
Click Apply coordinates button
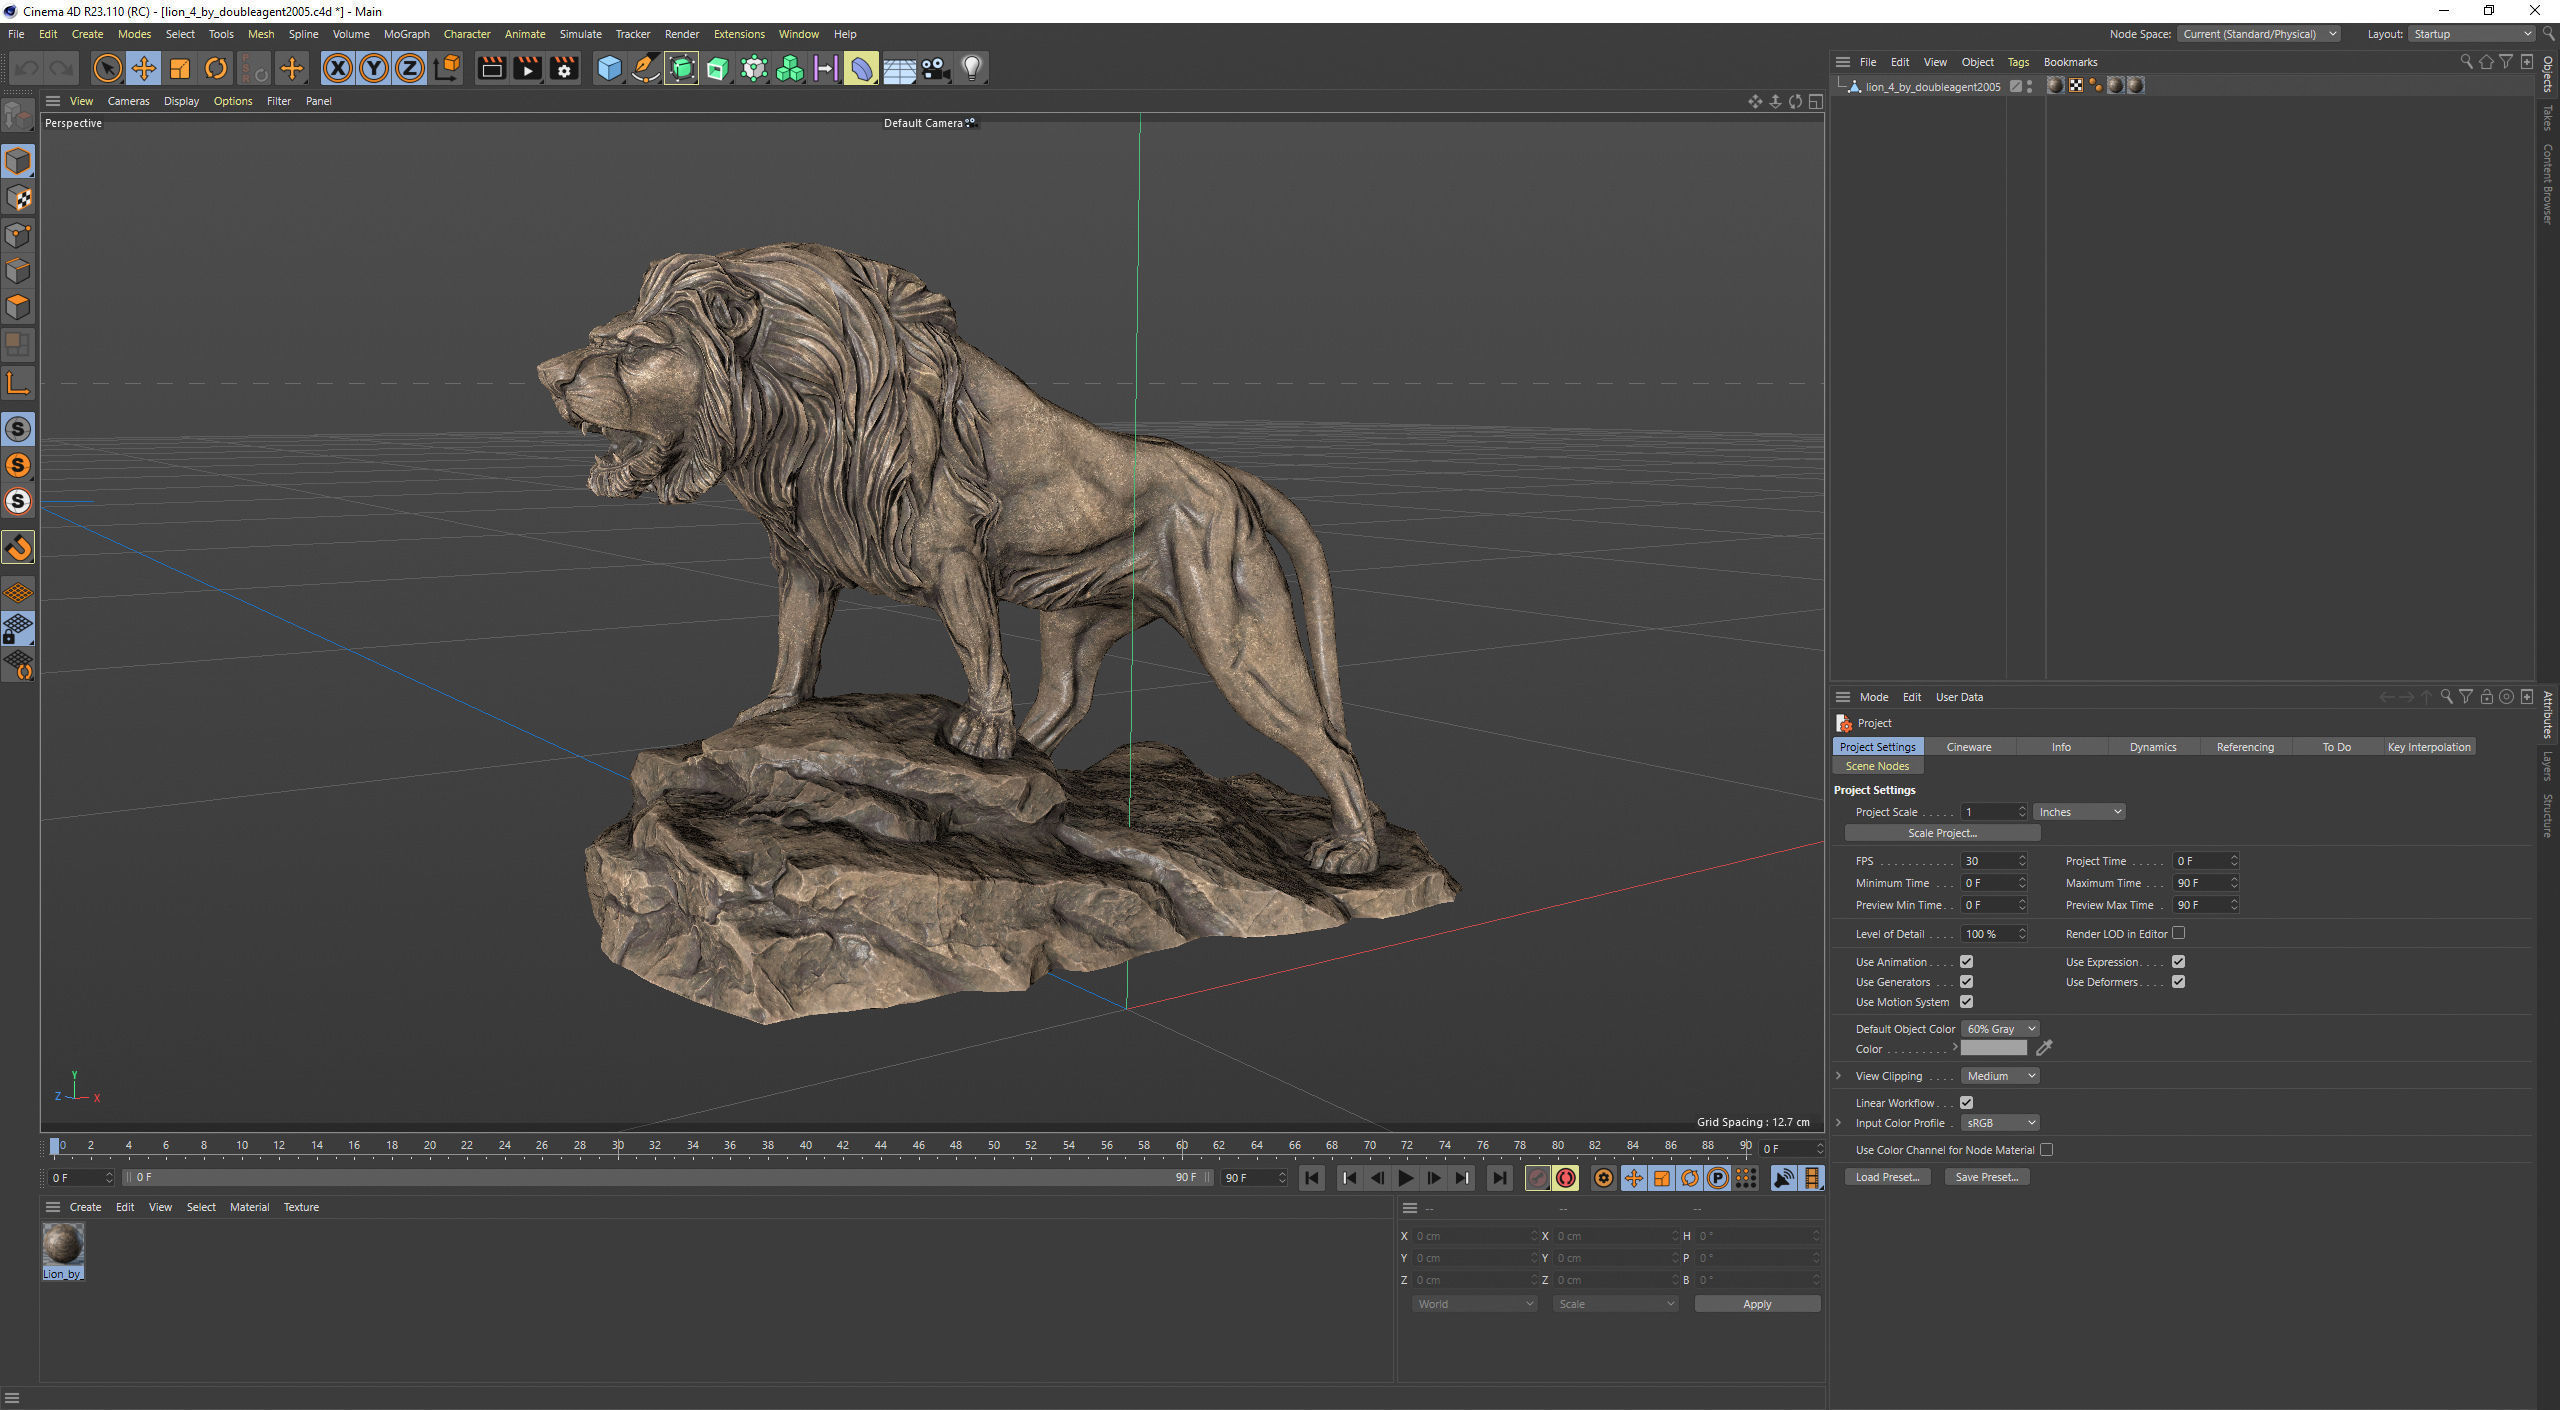pyautogui.click(x=1757, y=1304)
